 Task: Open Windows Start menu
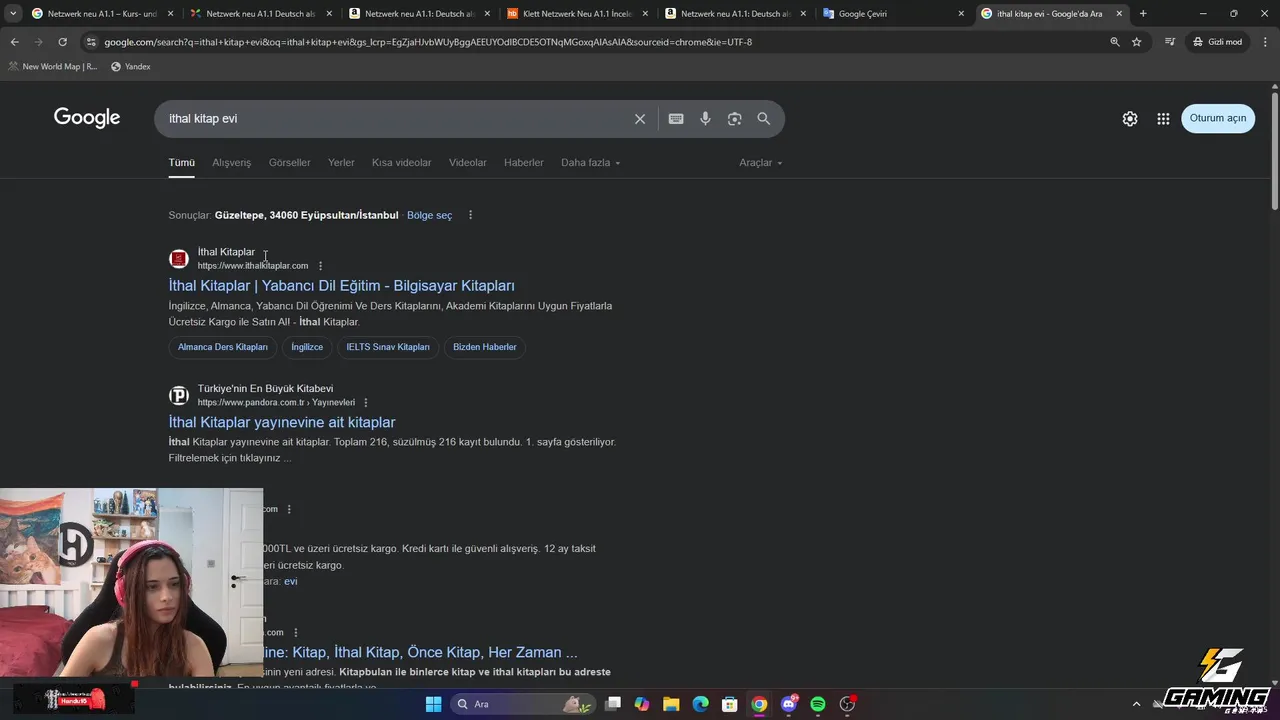click(433, 704)
